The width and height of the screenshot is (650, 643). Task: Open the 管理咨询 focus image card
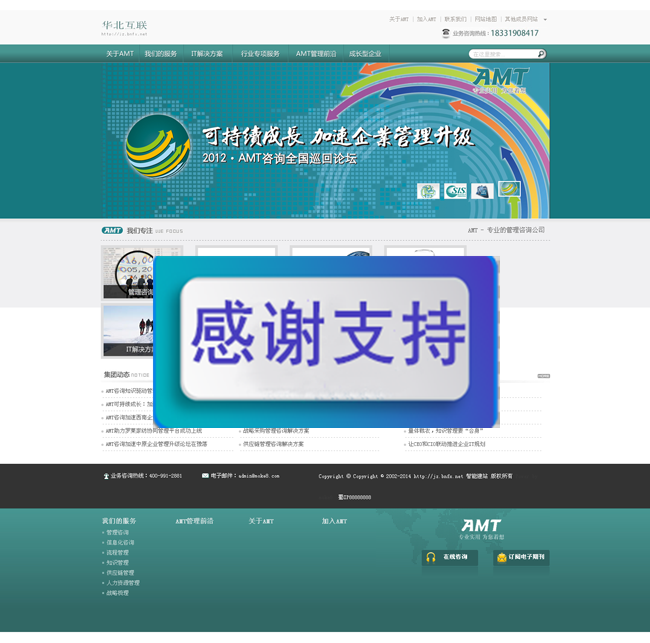[x=128, y=272]
